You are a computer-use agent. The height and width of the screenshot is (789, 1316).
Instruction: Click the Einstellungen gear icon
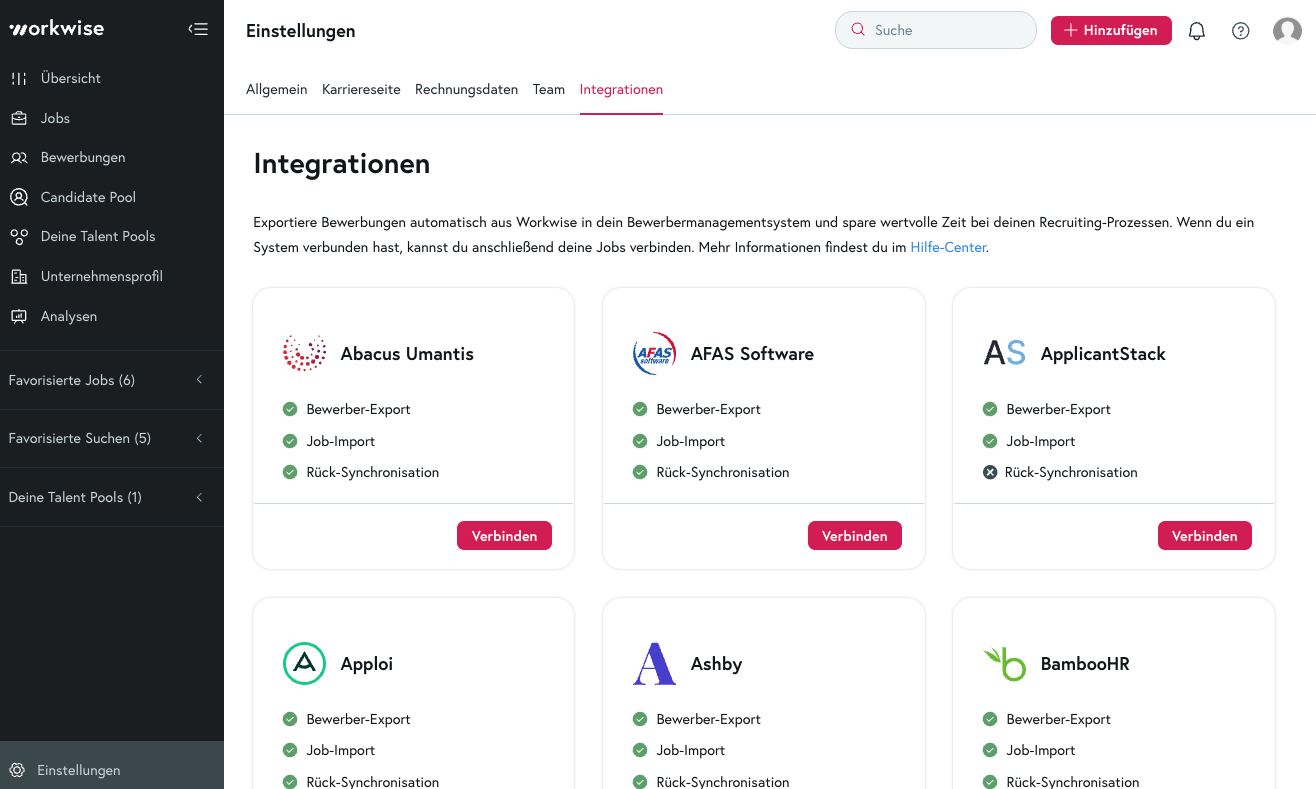point(17,770)
